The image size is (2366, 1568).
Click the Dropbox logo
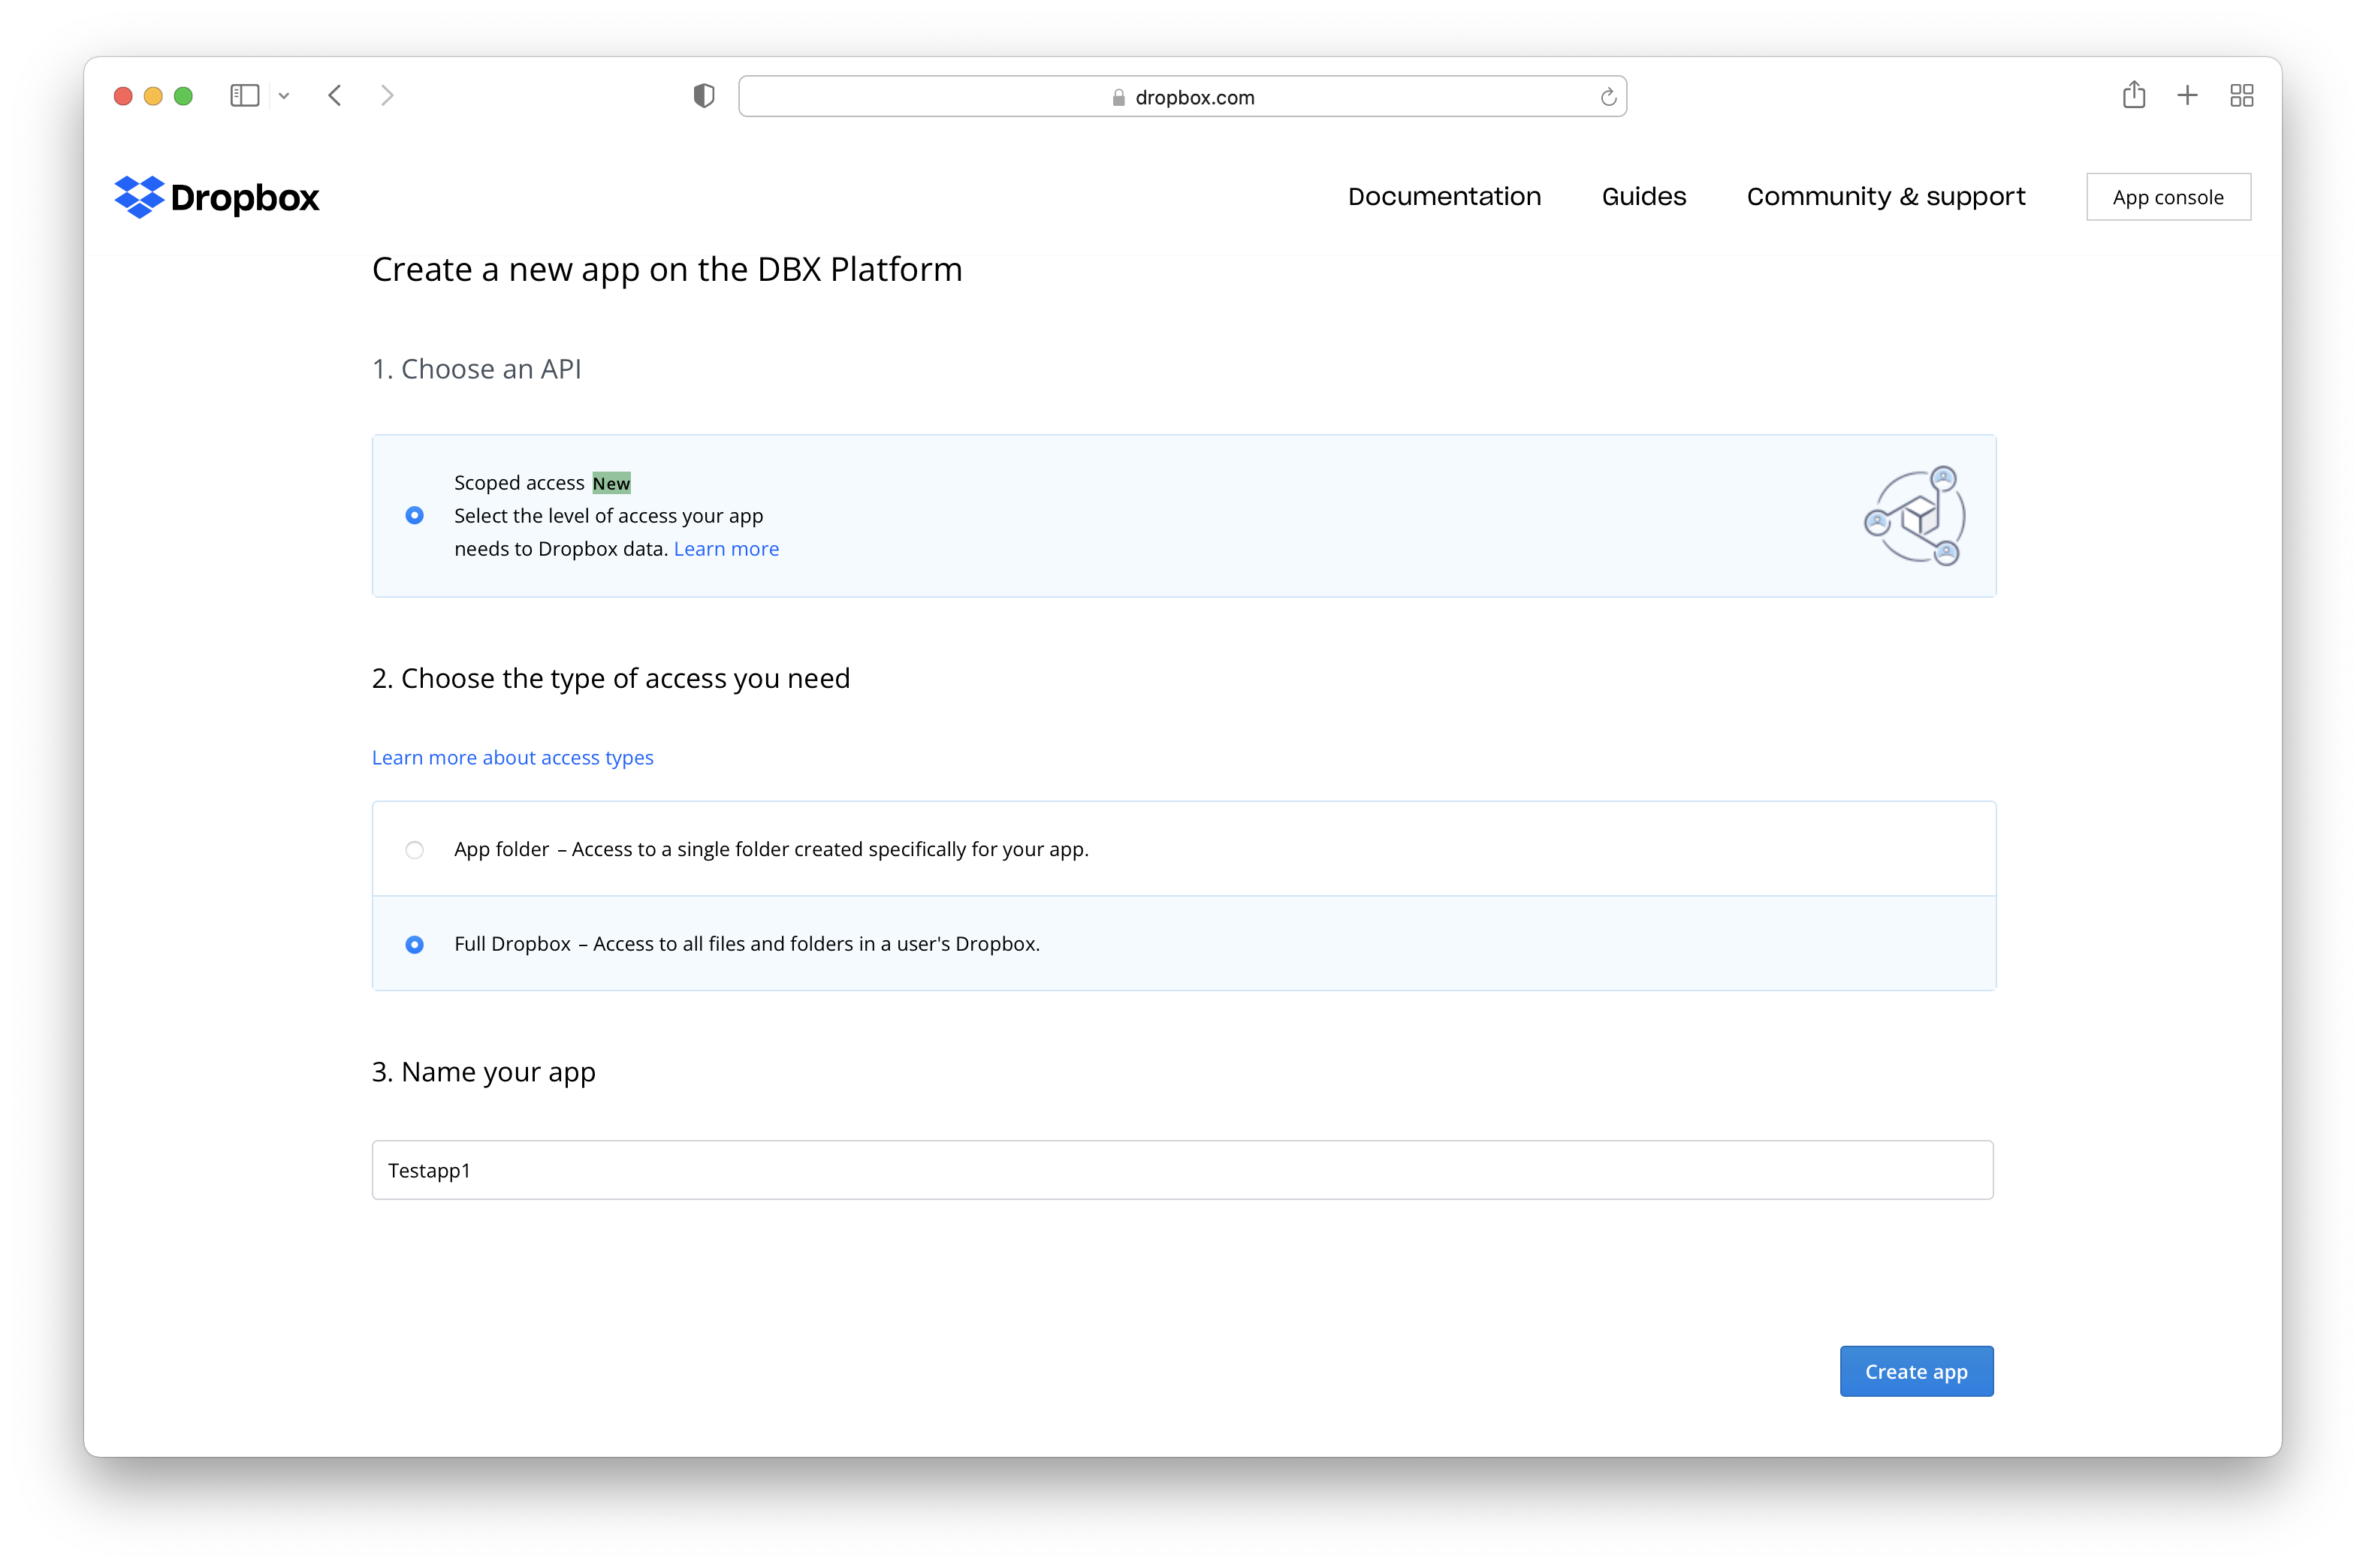(217, 197)
